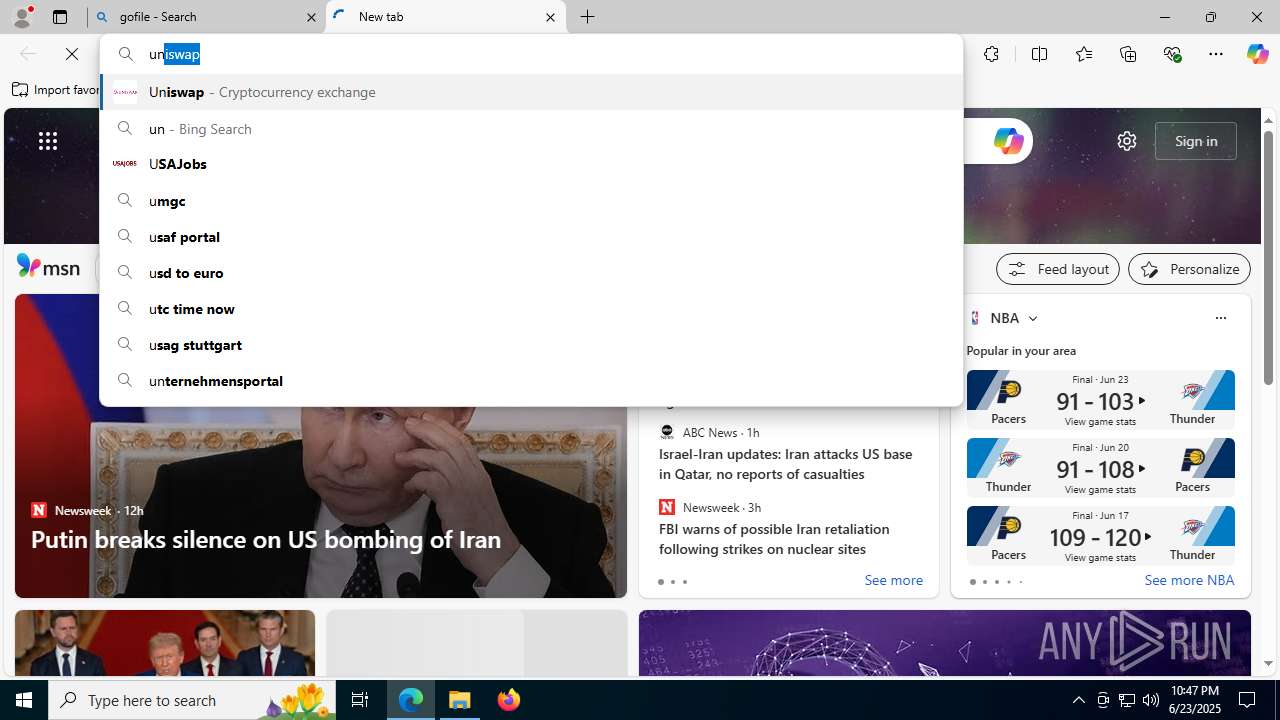Open the profile icon in title bar
Image resolution: width=1280 pixels, height=720 pixels.
point(21,17)
